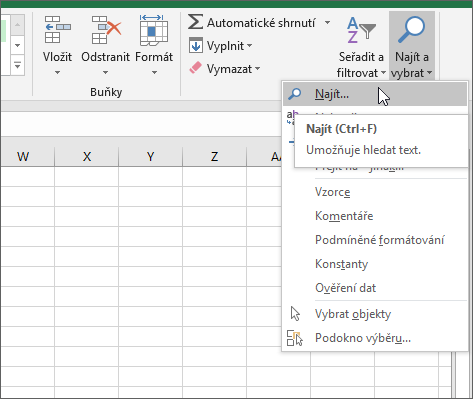Click the Podokno výběru icon
This screenshot has height=399, width=473.
295,338
